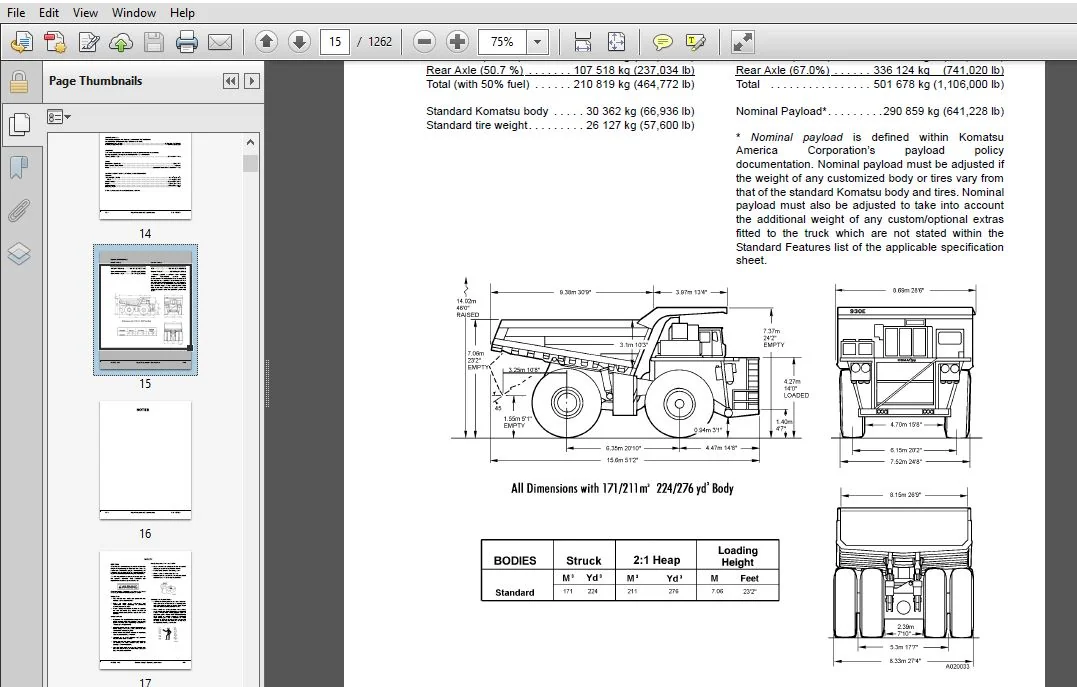Click the 'Loading Height' table header
1077x687 pixels.
point(738,556)
